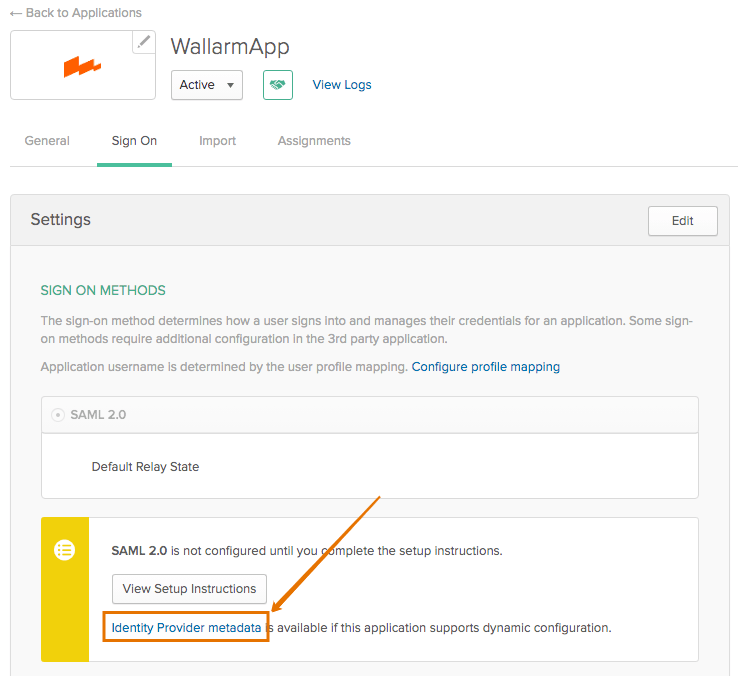The height and width of the screenshot is (676, 738).
Task: Click the back arrow to Applications
Action: [16, 13]
